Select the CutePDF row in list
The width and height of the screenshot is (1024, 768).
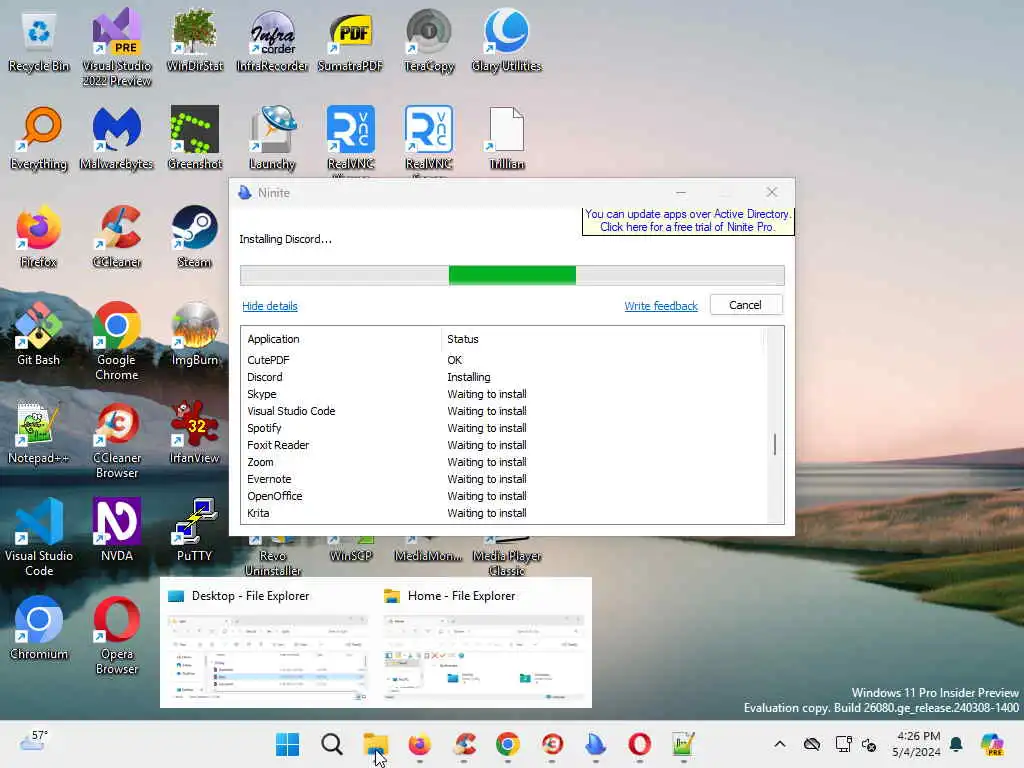point(502,360)
